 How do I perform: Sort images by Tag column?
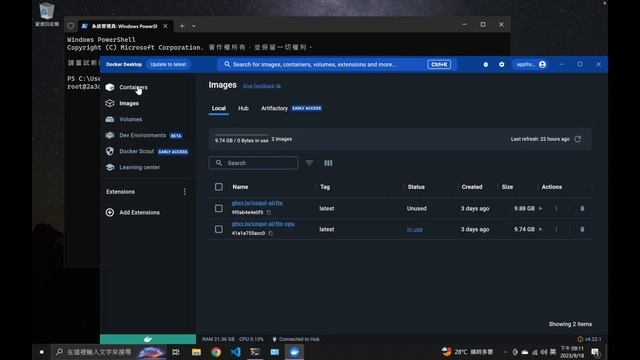325,187
